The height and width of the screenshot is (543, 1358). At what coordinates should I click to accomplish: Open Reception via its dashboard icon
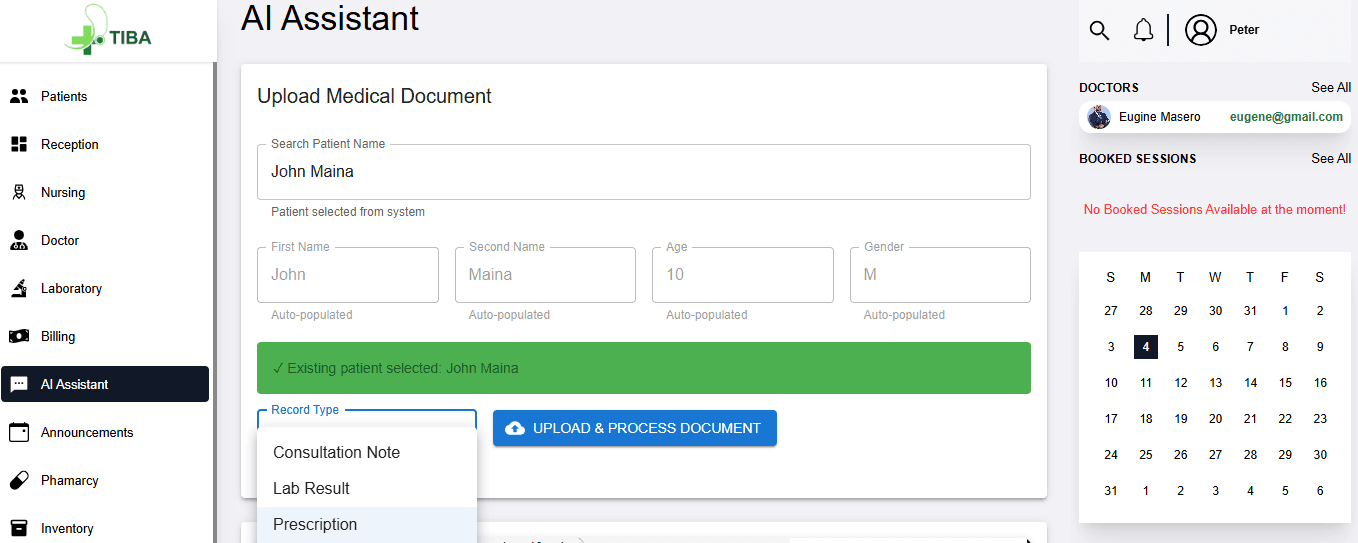(19, 144)
